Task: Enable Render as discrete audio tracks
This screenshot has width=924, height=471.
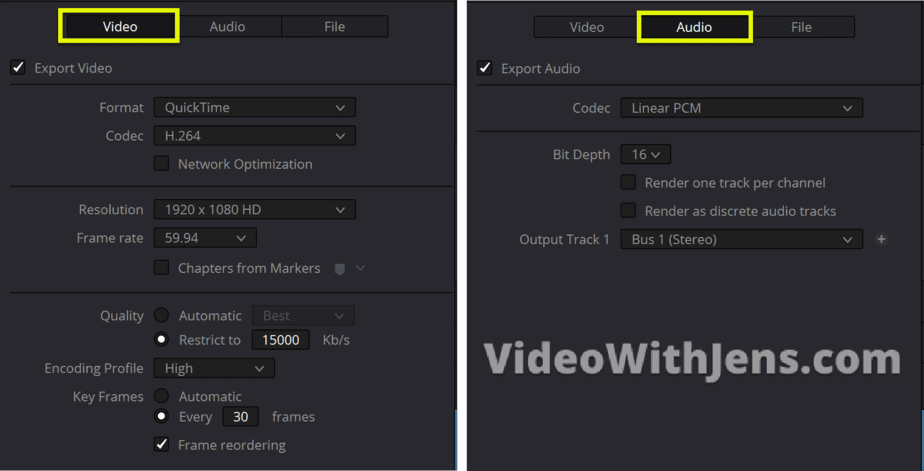Action: (628, 210)
